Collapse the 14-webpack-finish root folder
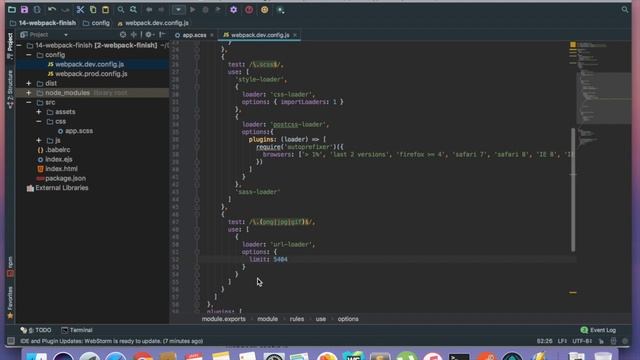This screenshot has width=640, height=360. click(19, 45)
